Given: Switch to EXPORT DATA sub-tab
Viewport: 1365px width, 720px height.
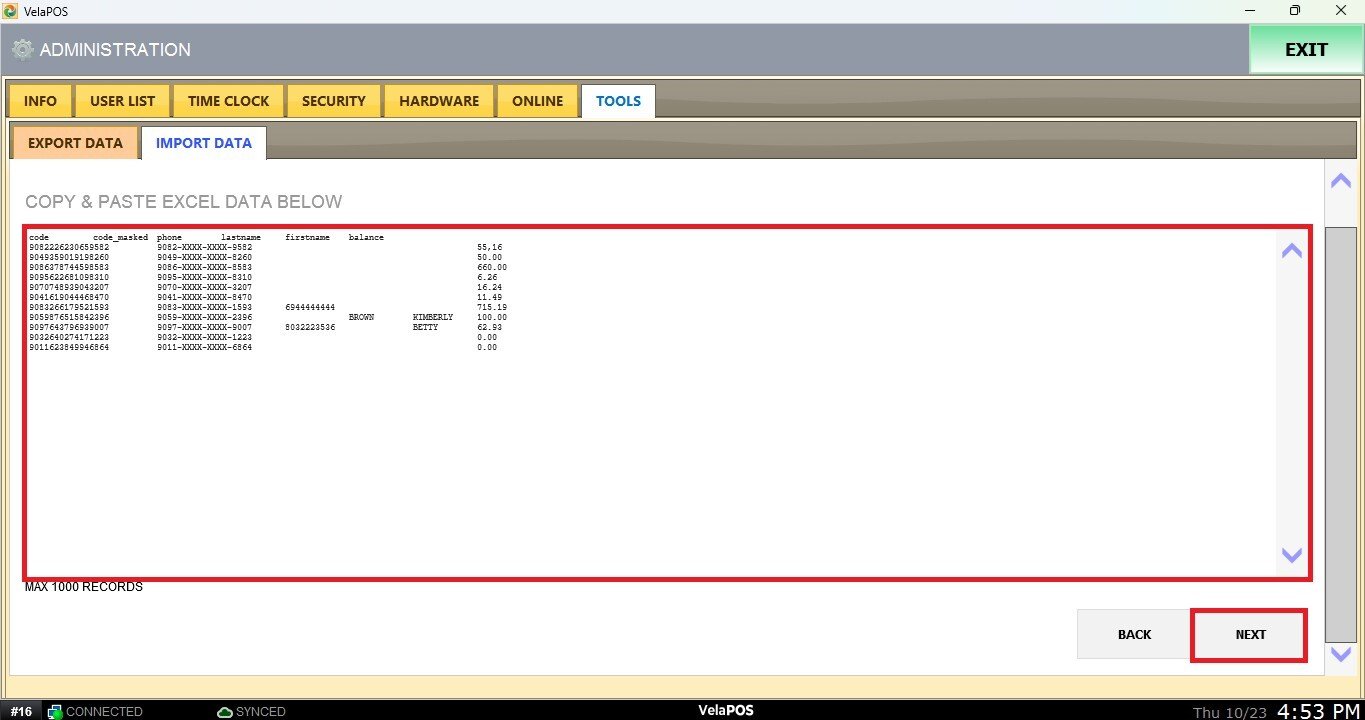Looking at the screenshot, I should pos(75,143).
